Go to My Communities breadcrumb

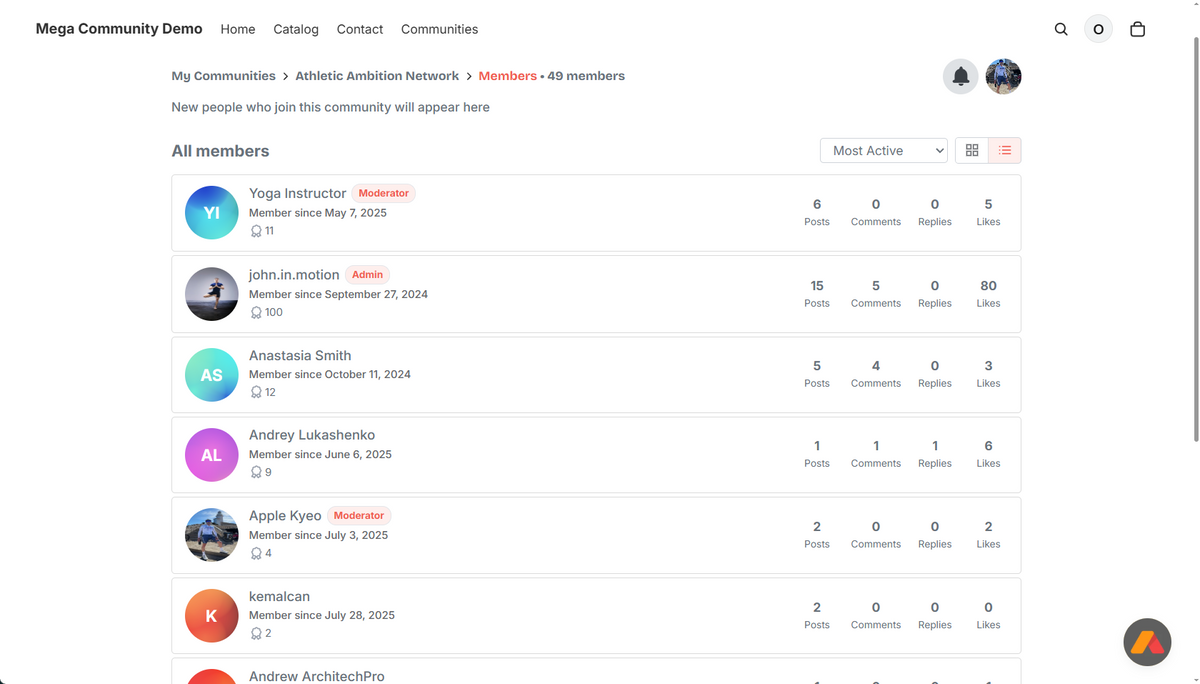[223, 76]
